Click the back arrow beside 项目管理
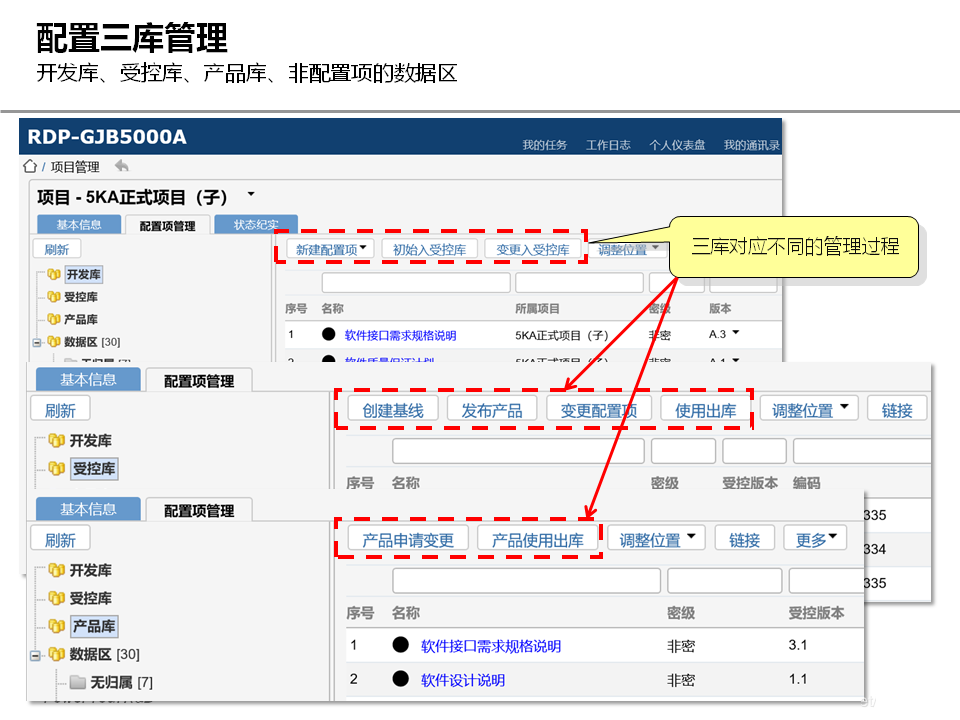The height and width of the screenshot is (720, 960). coord(122,165)
